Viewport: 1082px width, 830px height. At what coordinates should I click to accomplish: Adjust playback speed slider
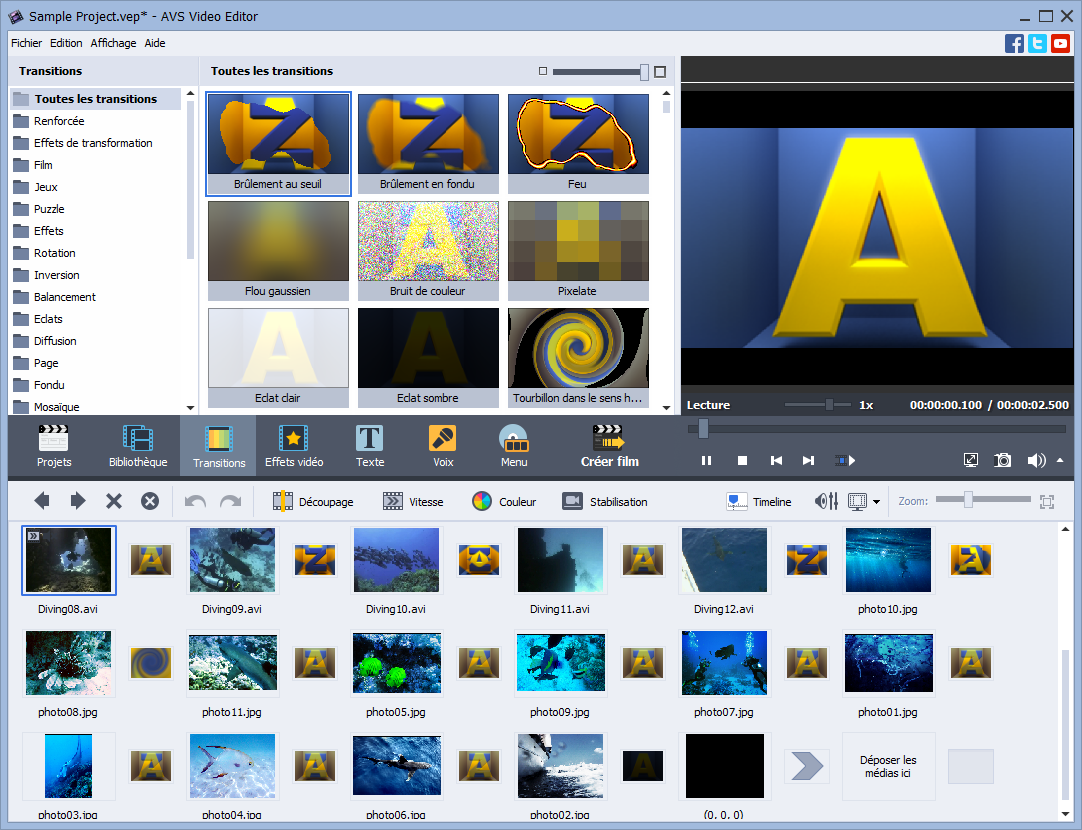pyautogui.click(x=829, y=405)
